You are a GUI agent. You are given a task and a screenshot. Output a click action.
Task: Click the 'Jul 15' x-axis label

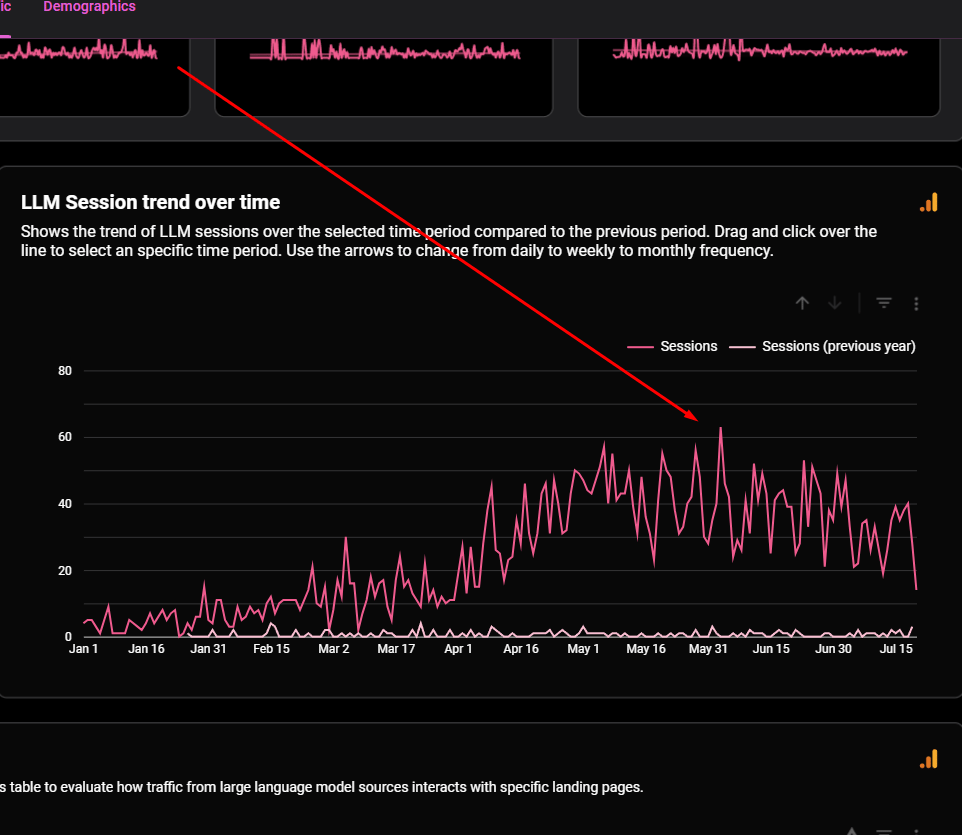pos(896,649)
